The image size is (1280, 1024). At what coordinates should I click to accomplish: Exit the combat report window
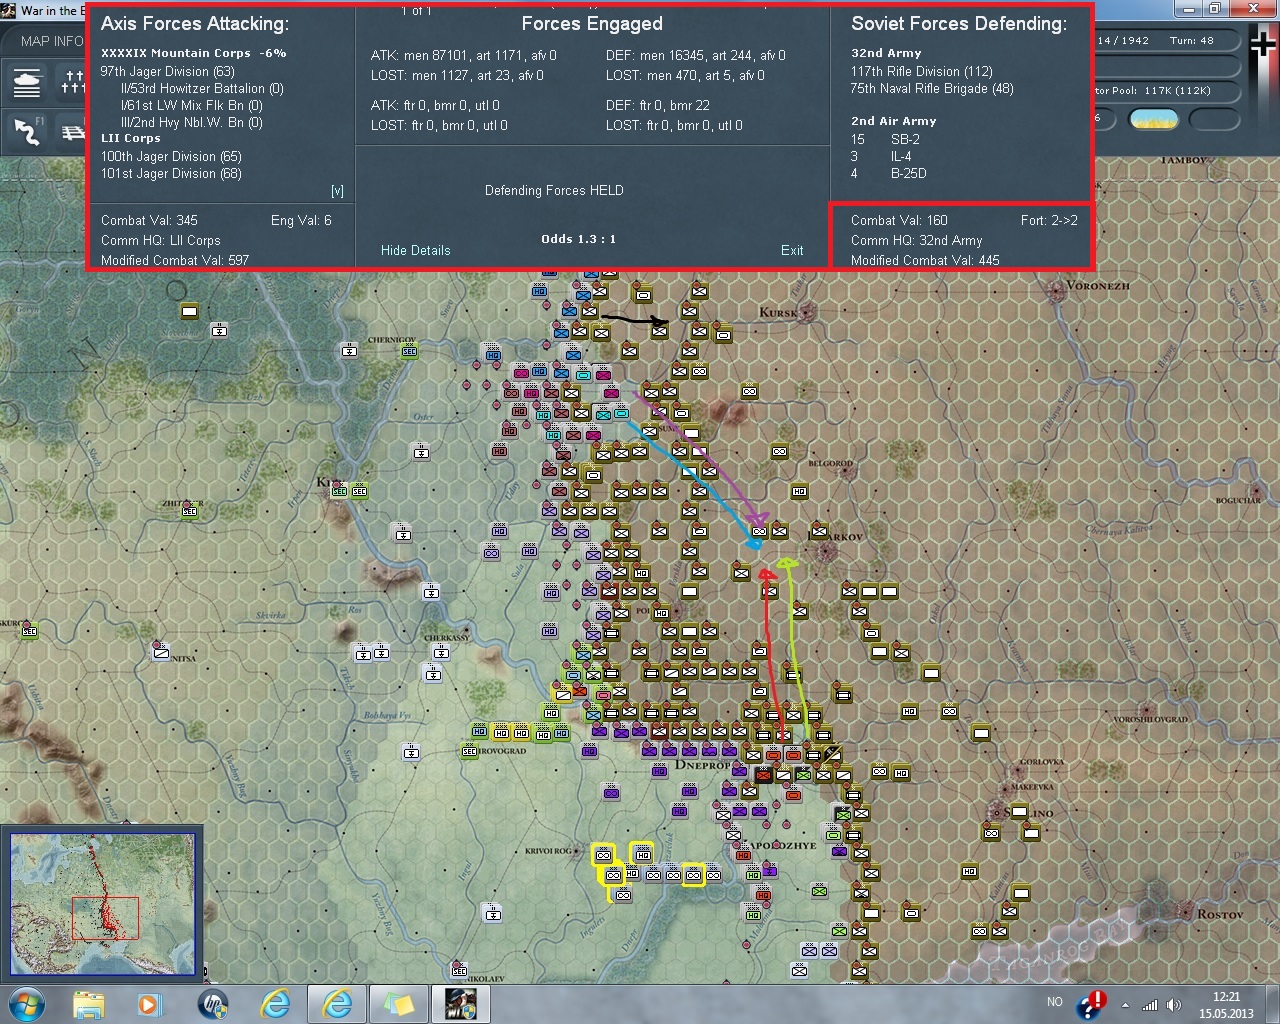pyautogui.click(x=792, y=250)
